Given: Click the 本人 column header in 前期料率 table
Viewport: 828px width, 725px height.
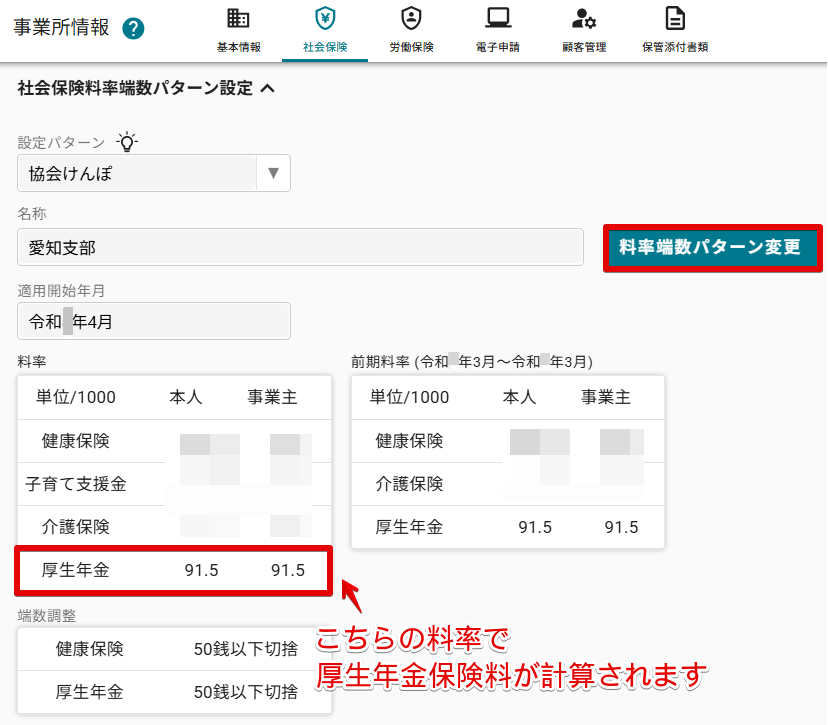Looking at the screenshot, I should pos(519,397).
